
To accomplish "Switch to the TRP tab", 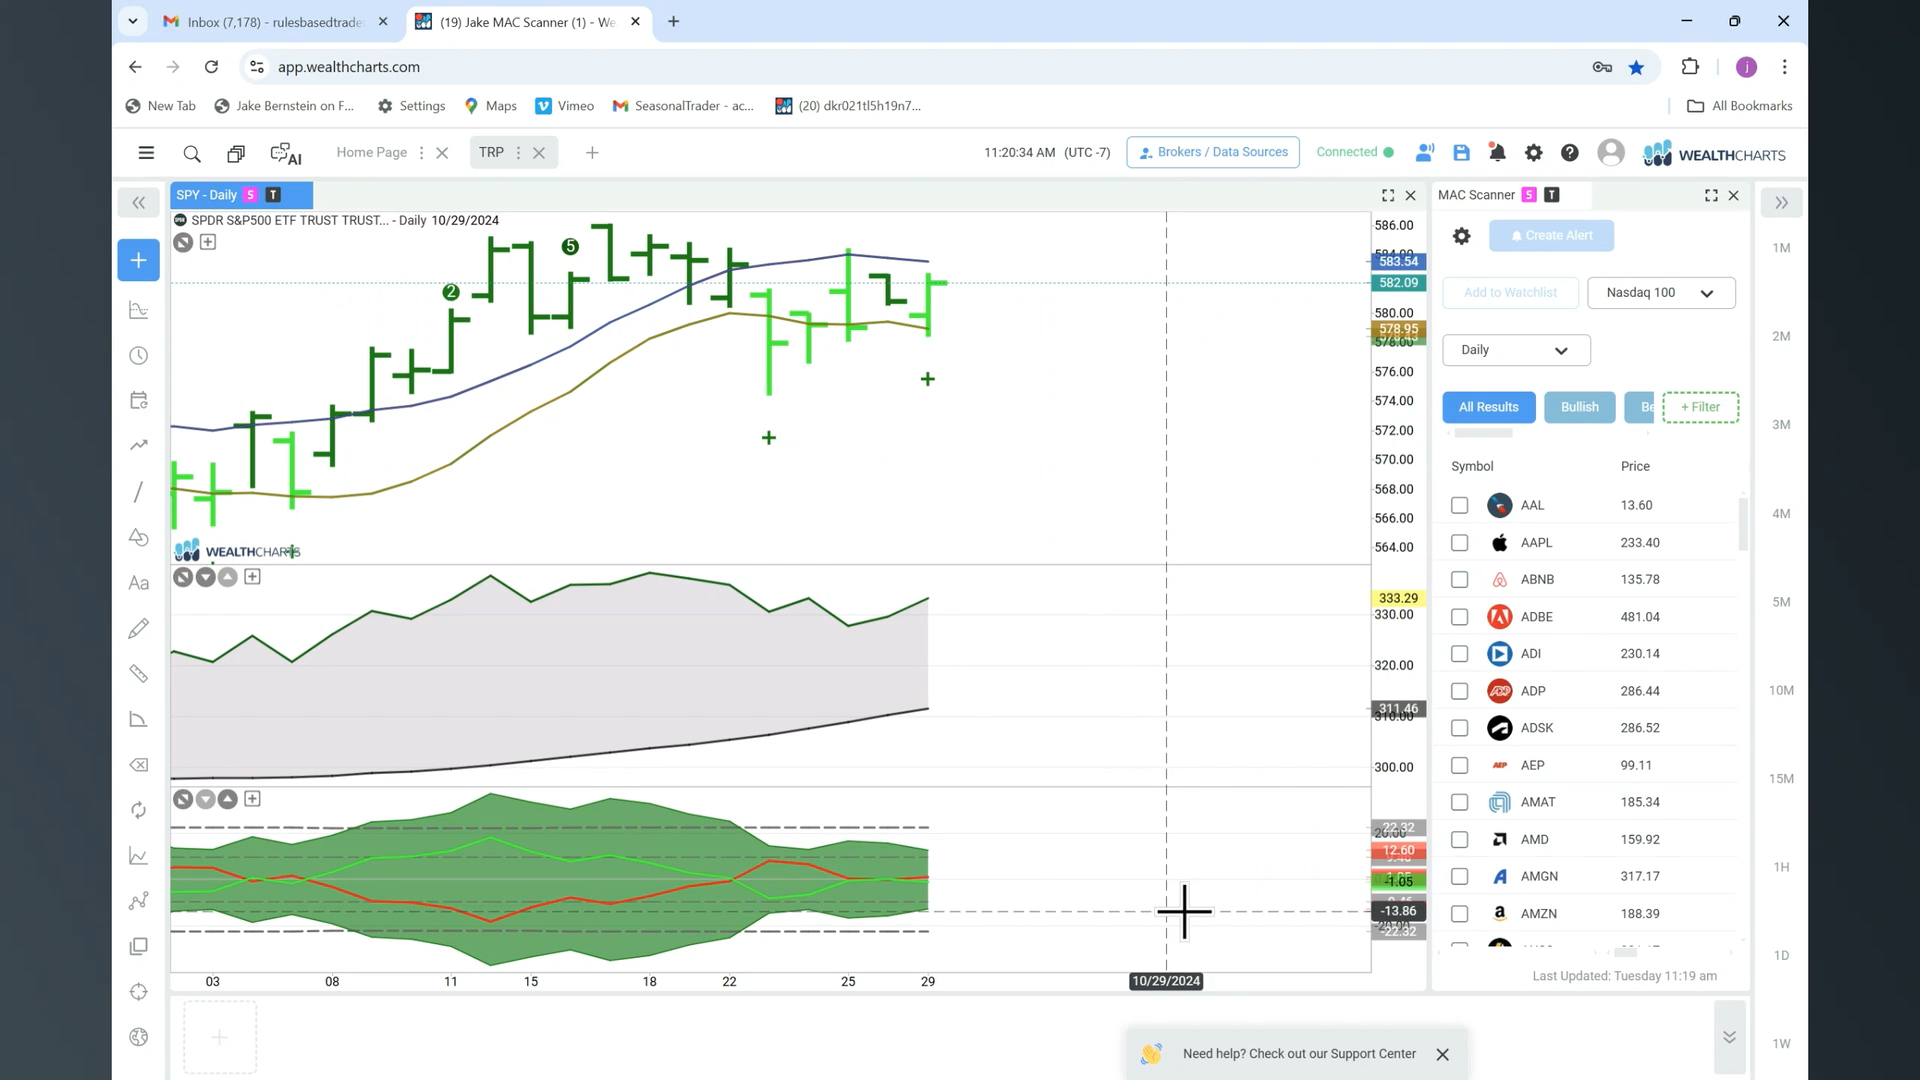I will pos(491,153).
